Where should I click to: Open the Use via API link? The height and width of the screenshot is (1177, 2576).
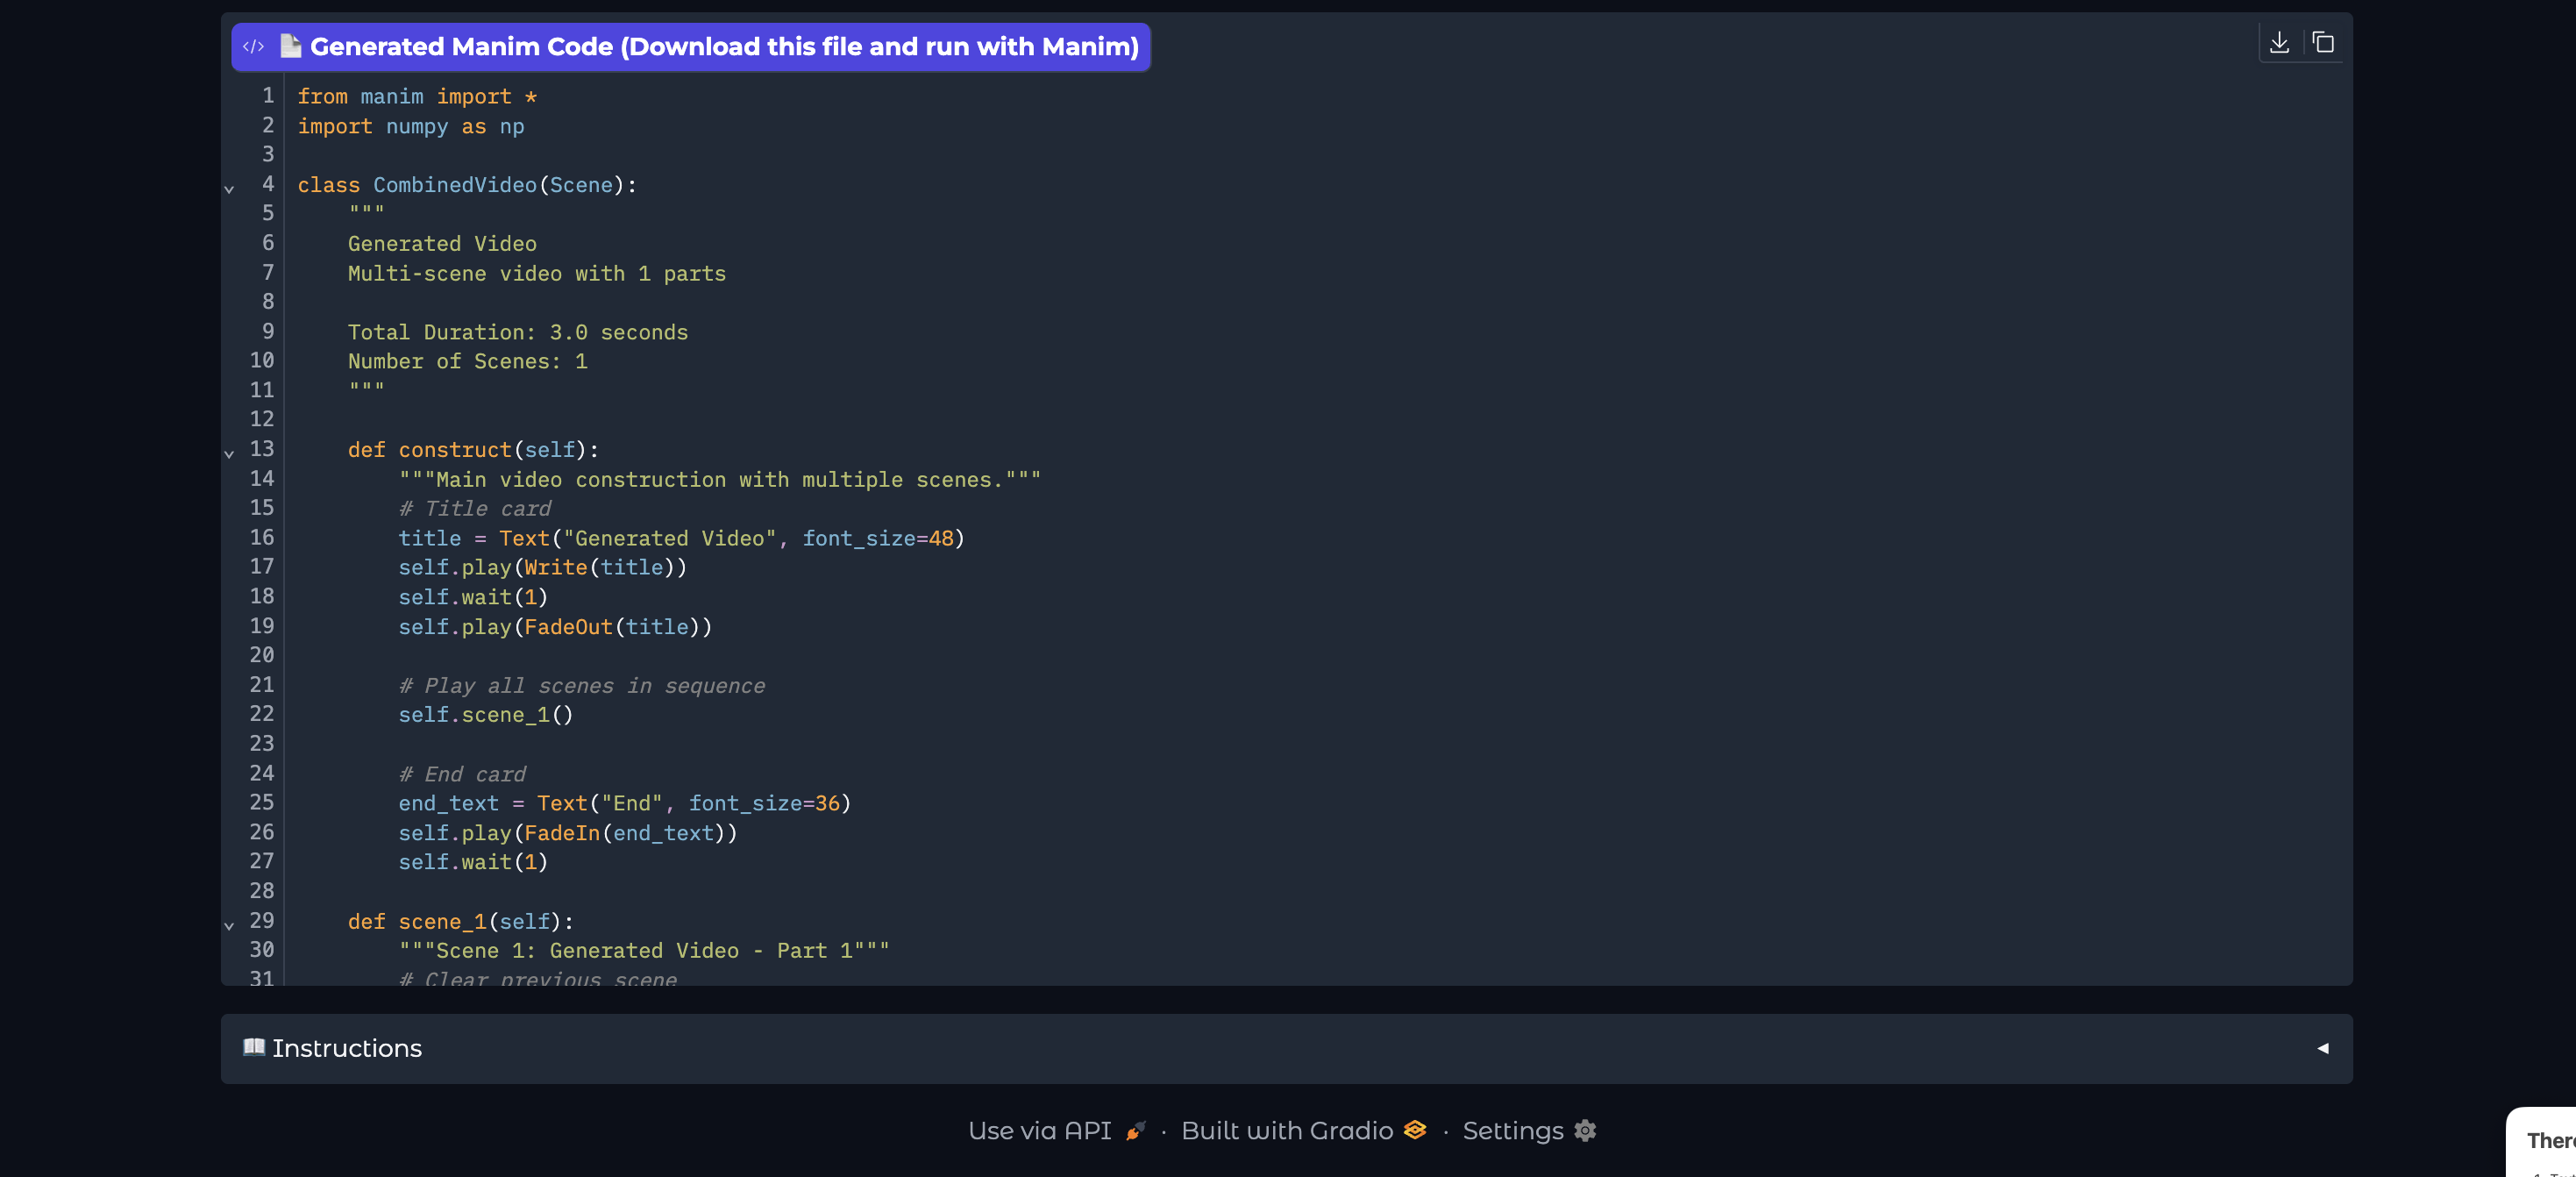[x=1040, y=1131]
